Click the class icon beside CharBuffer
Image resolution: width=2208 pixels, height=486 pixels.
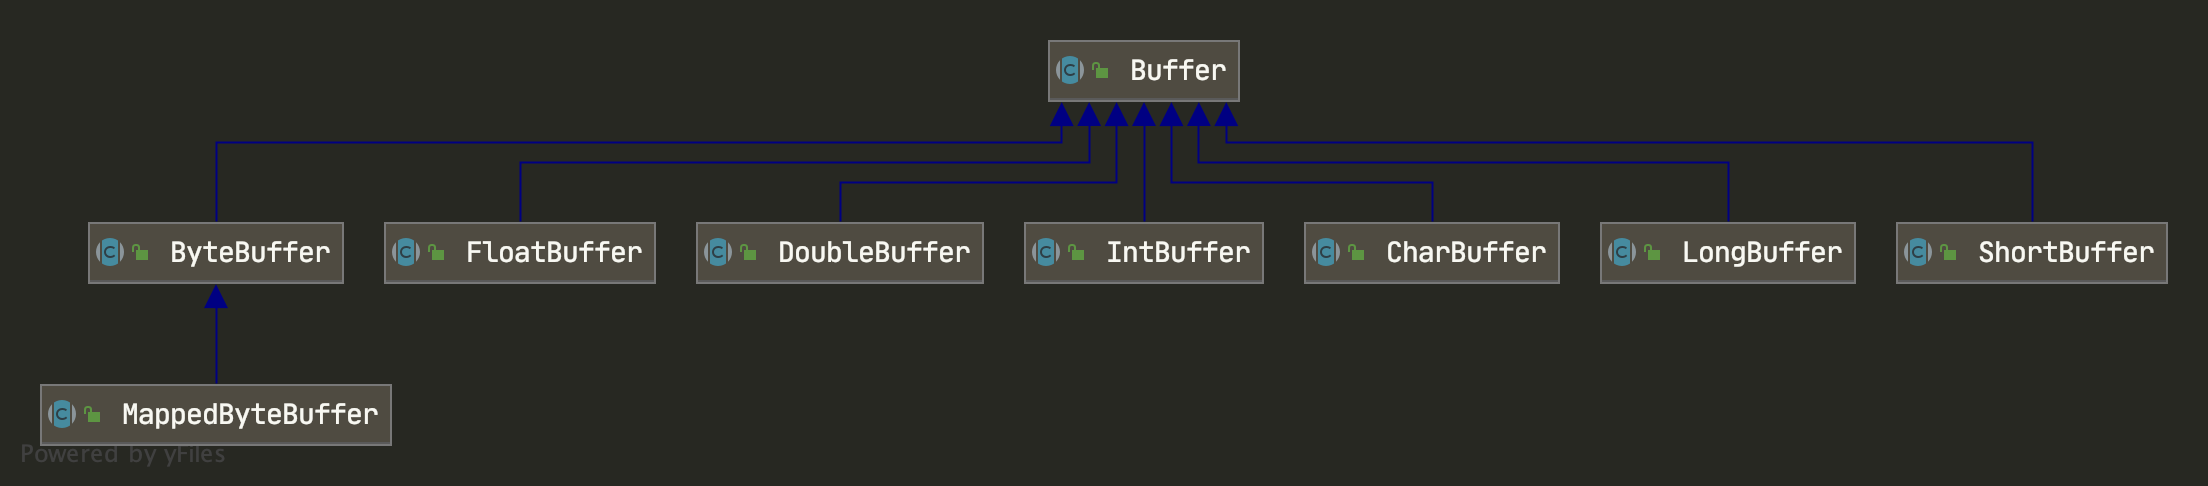pyautogui.click(x=1326, y=252)
